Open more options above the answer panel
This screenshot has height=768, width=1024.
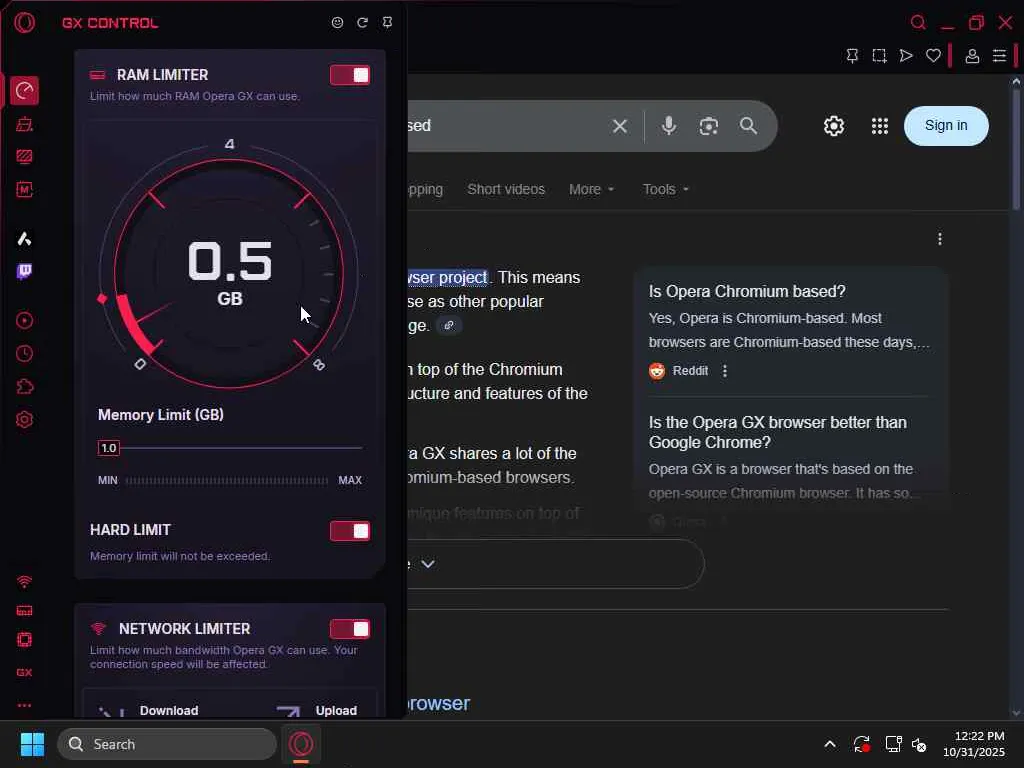click(x=940, y=240)
